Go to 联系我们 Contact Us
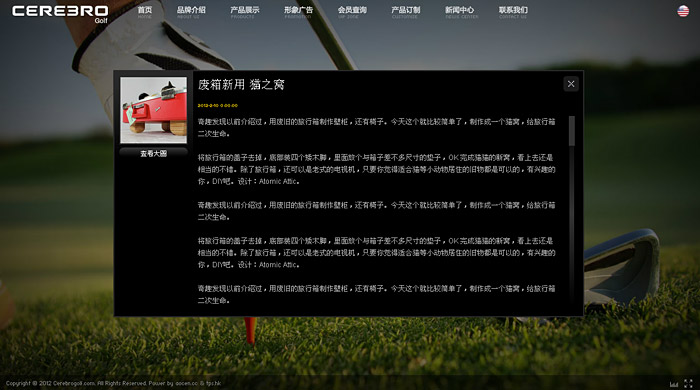The width and height of the screenshot is (700, 390). click(513, 12)
